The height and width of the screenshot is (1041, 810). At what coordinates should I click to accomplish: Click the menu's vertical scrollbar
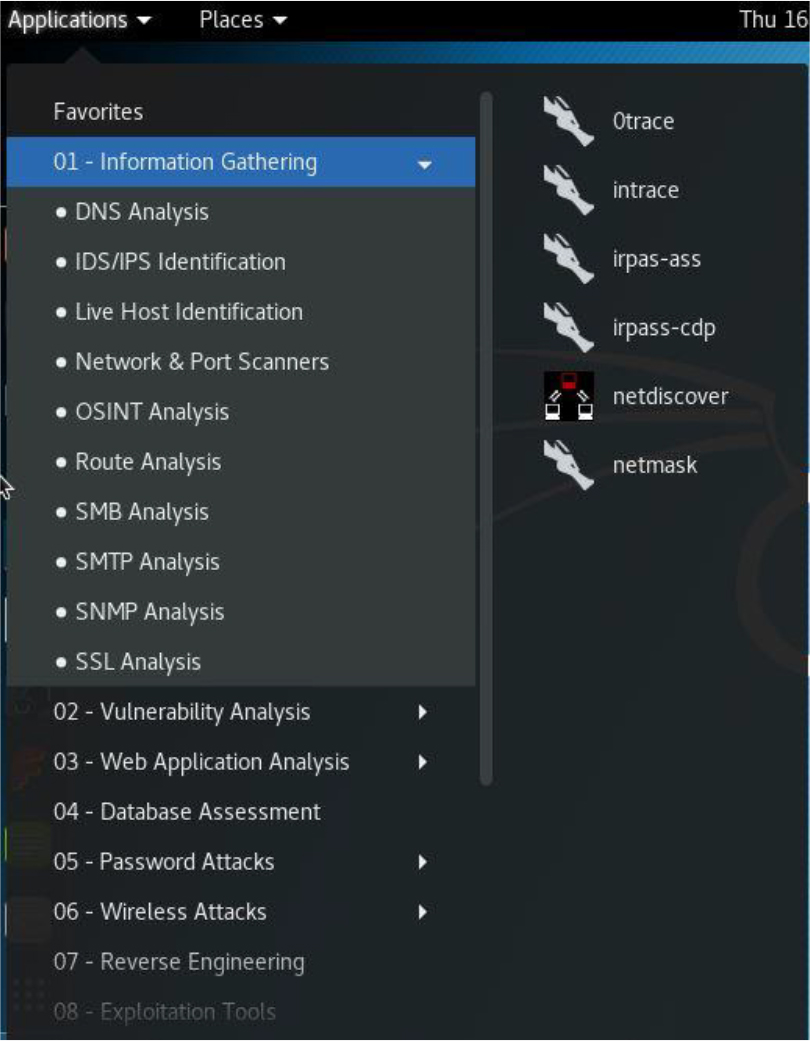(487, 438)
